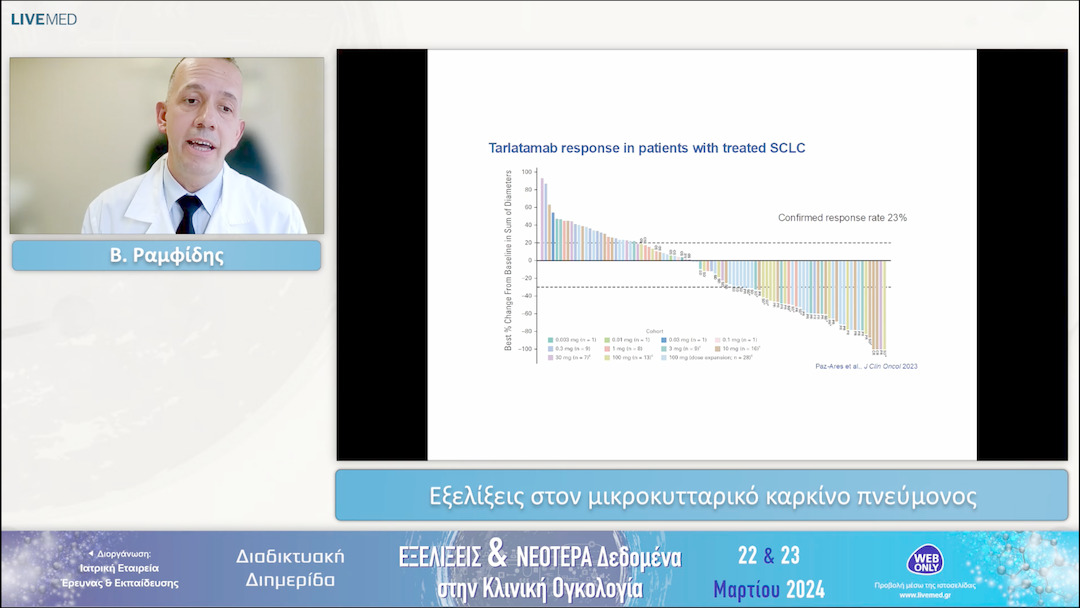Click the 22 & 23 dates in banner
This screenshot has width=1080, height=608.
[x=769, y=555]
